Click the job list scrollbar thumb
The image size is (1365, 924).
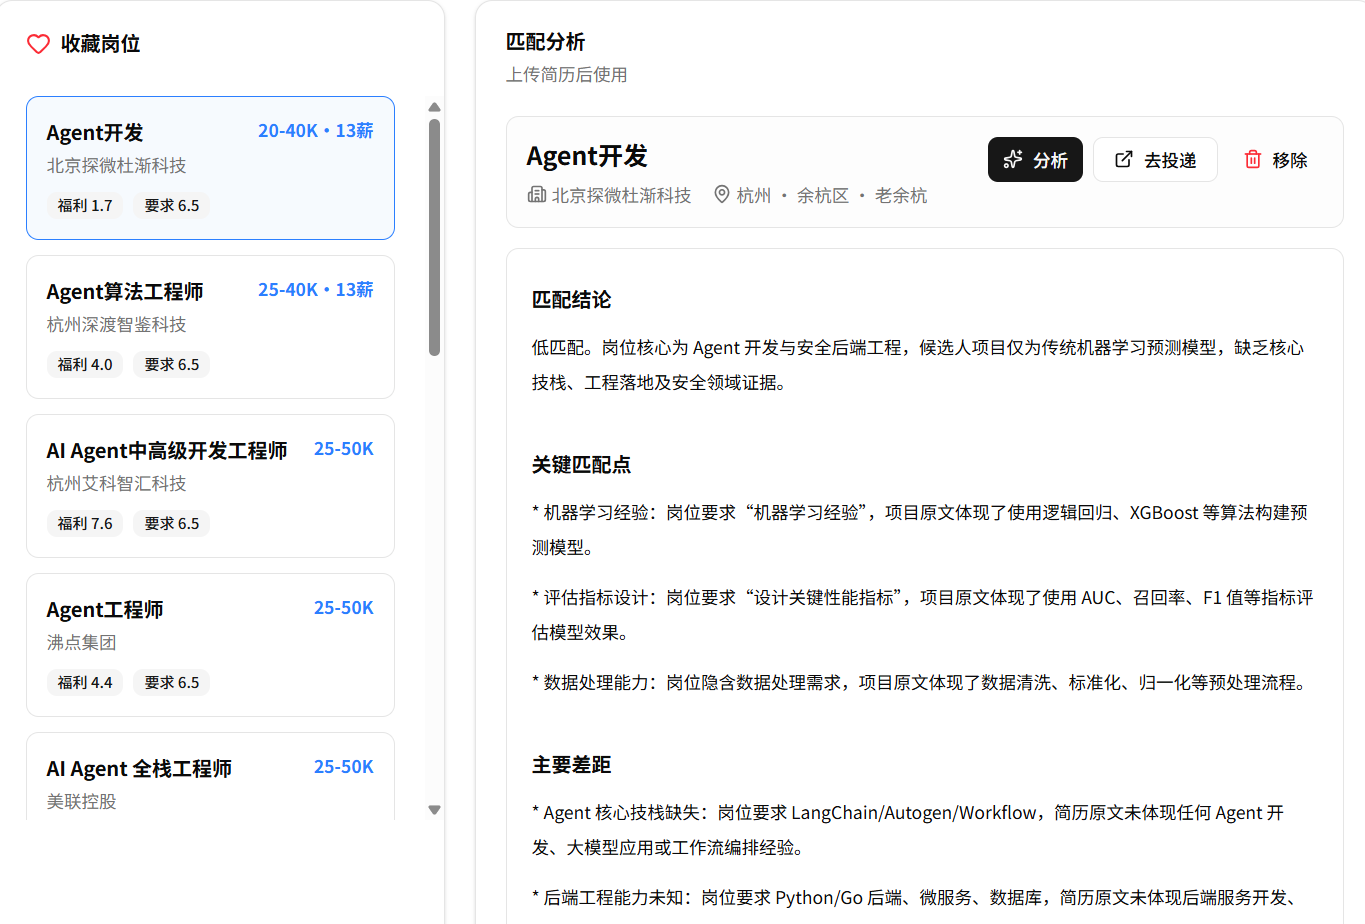[x=434, y=237]
